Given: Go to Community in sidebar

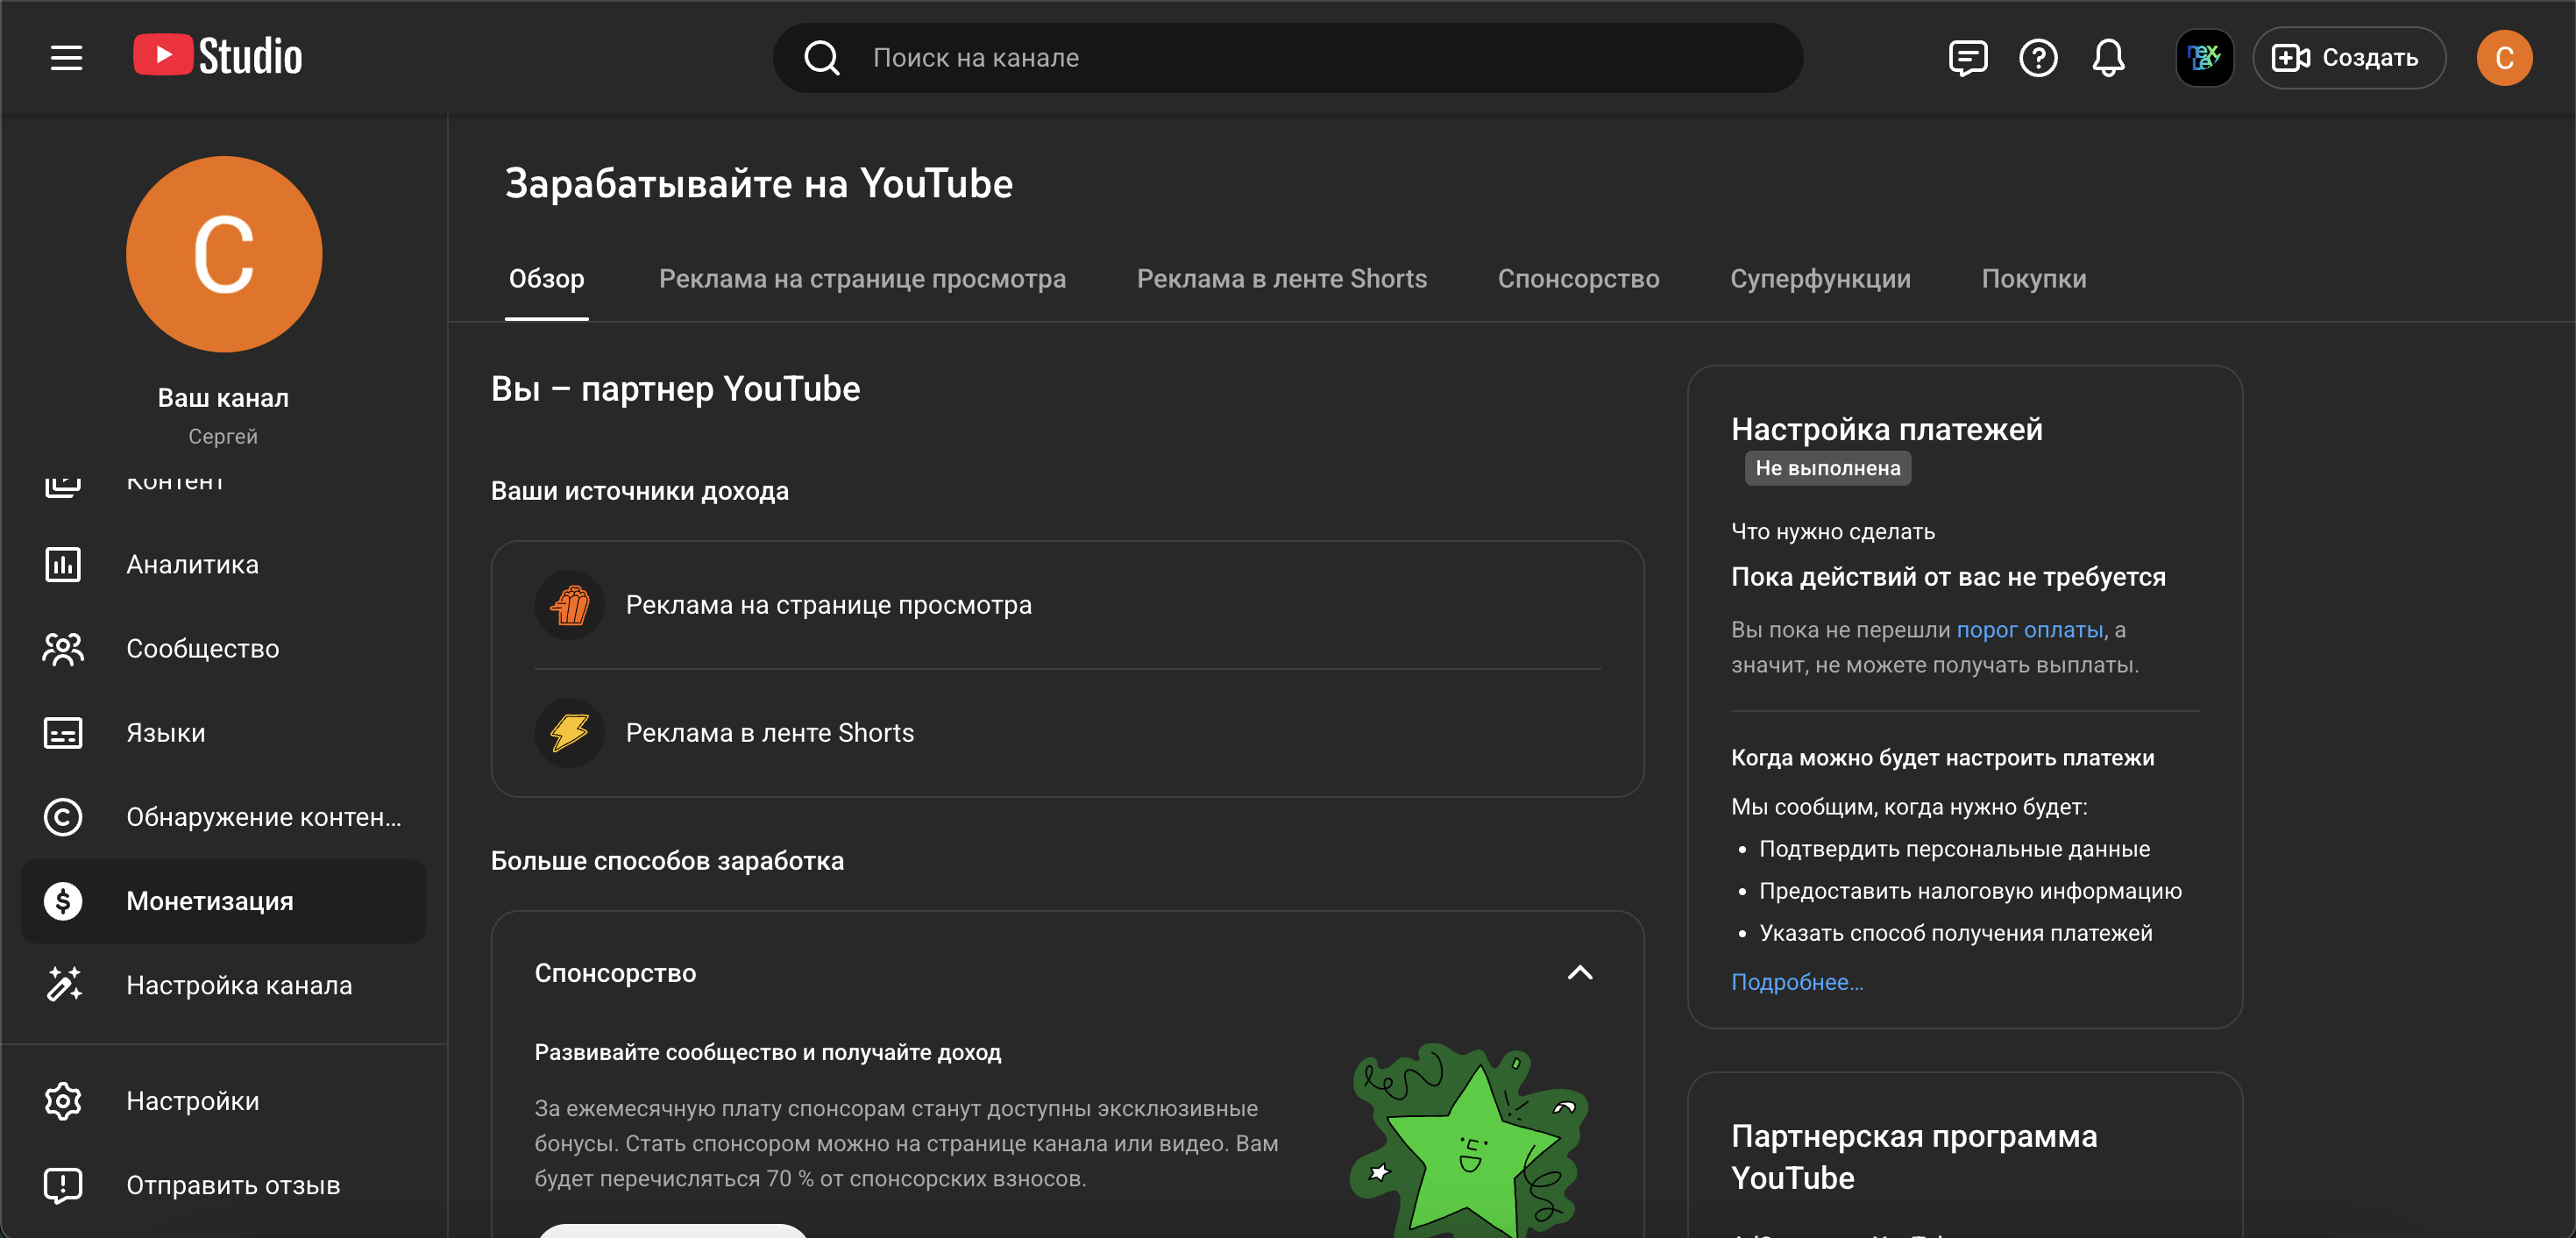Looking at the screenshot, I should pyautogui.click(x=202, y=649).
